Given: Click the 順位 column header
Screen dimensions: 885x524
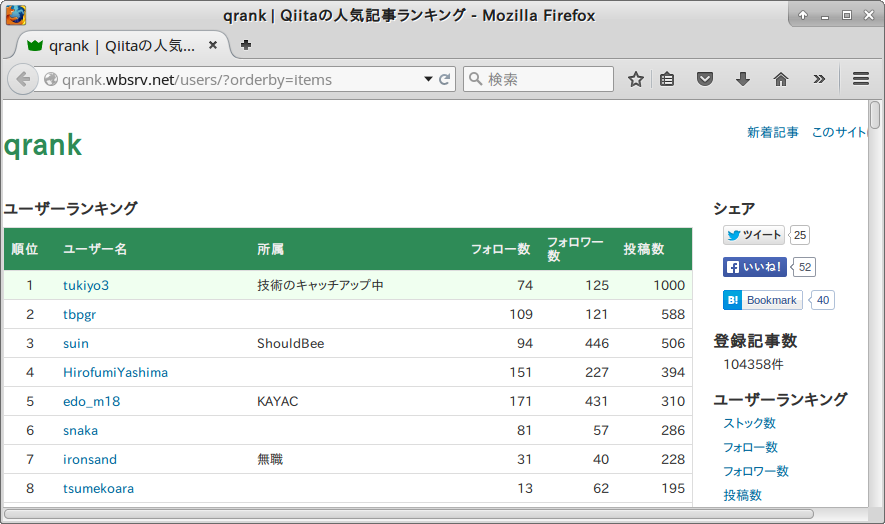Looking at the screenshot, I should (x=25, y=249).
